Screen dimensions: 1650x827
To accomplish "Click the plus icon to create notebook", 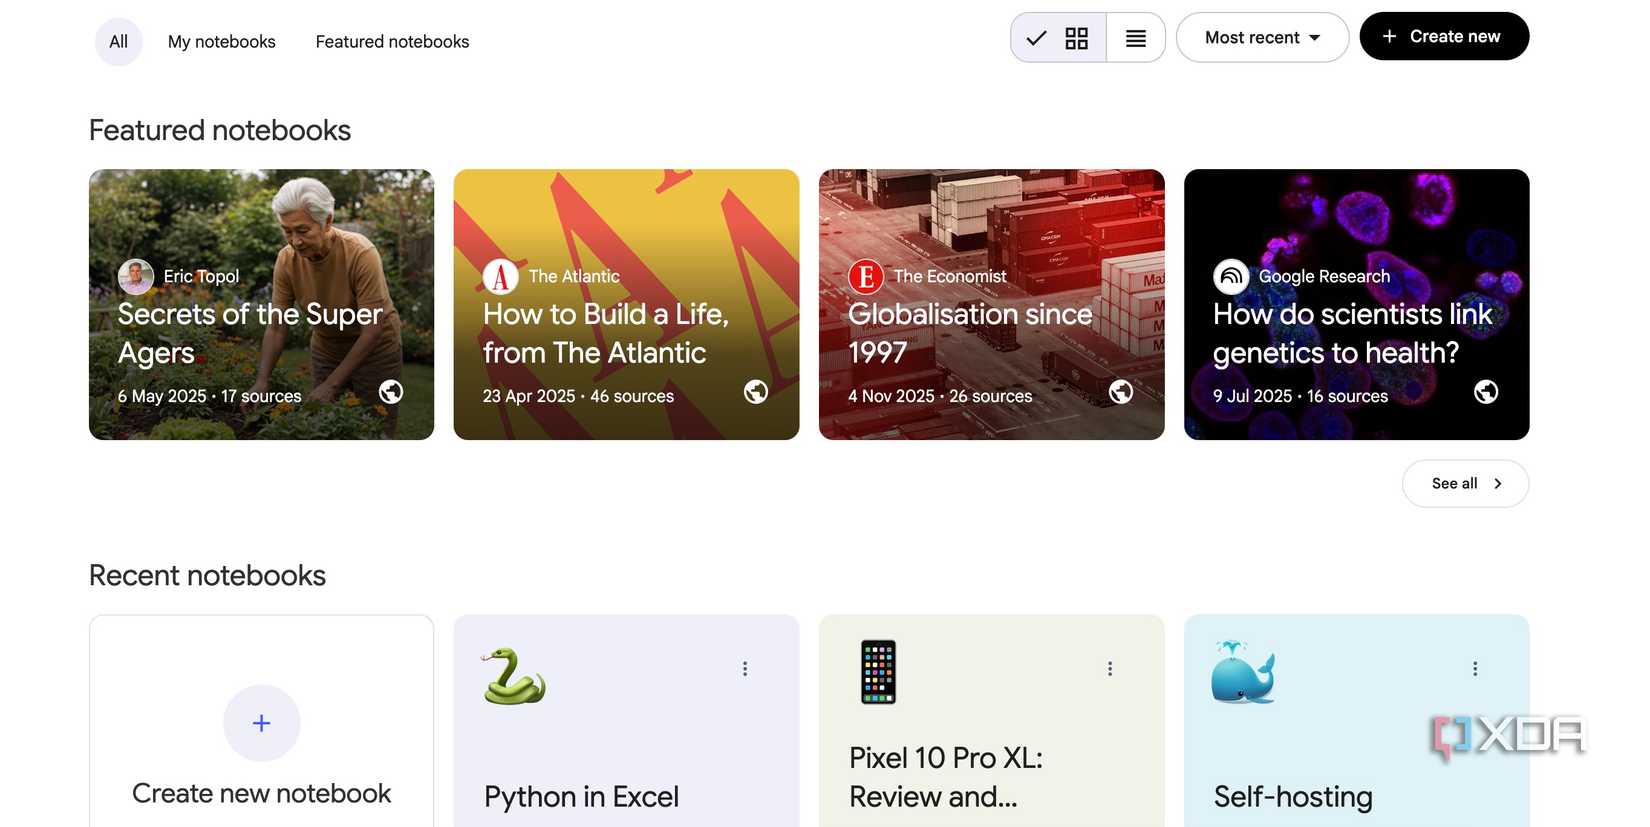I will tap(261, 723).
